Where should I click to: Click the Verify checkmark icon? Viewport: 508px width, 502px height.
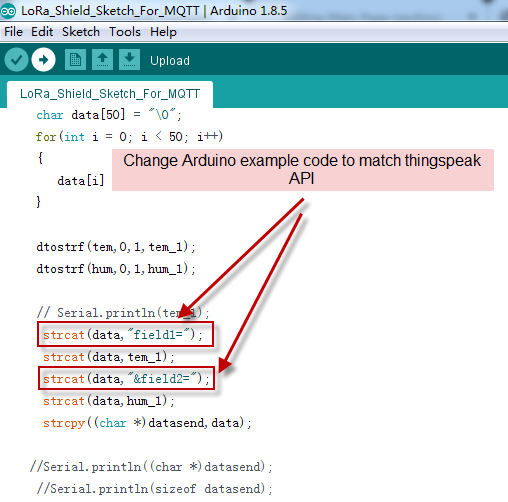pos(16,60)
